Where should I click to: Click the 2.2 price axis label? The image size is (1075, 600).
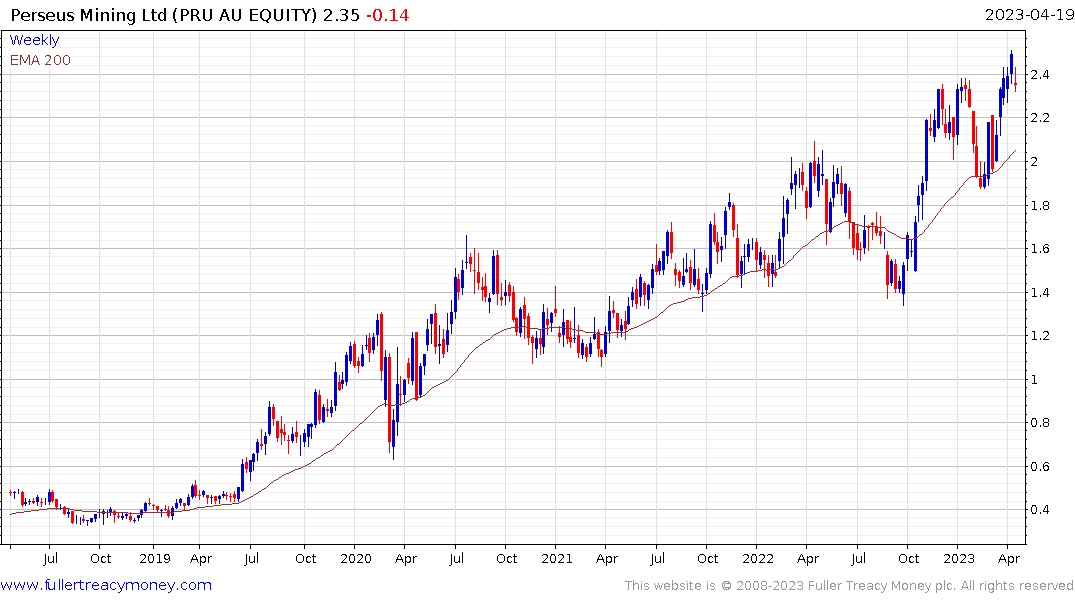click(1039, 118)
